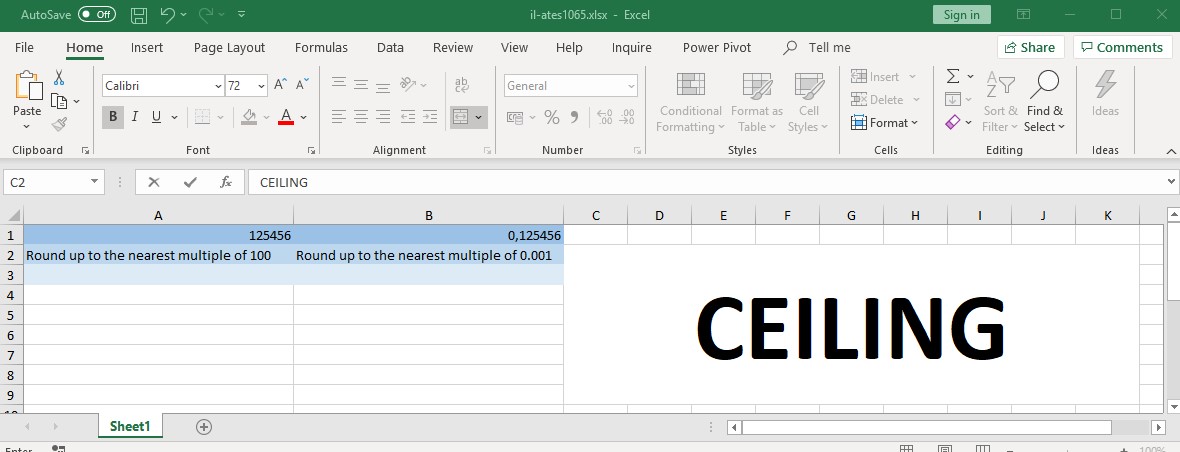Click the Sign in button
Image resolution: width=1180 pixels, height=452 pixels.
pyautogui.click(x=962, y=14)
